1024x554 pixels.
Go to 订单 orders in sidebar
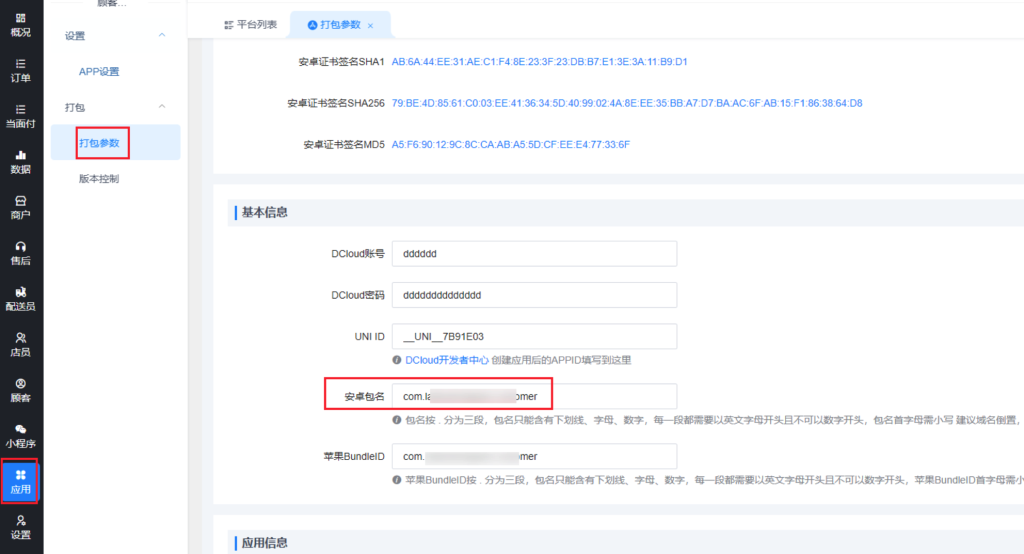point(20,70)
